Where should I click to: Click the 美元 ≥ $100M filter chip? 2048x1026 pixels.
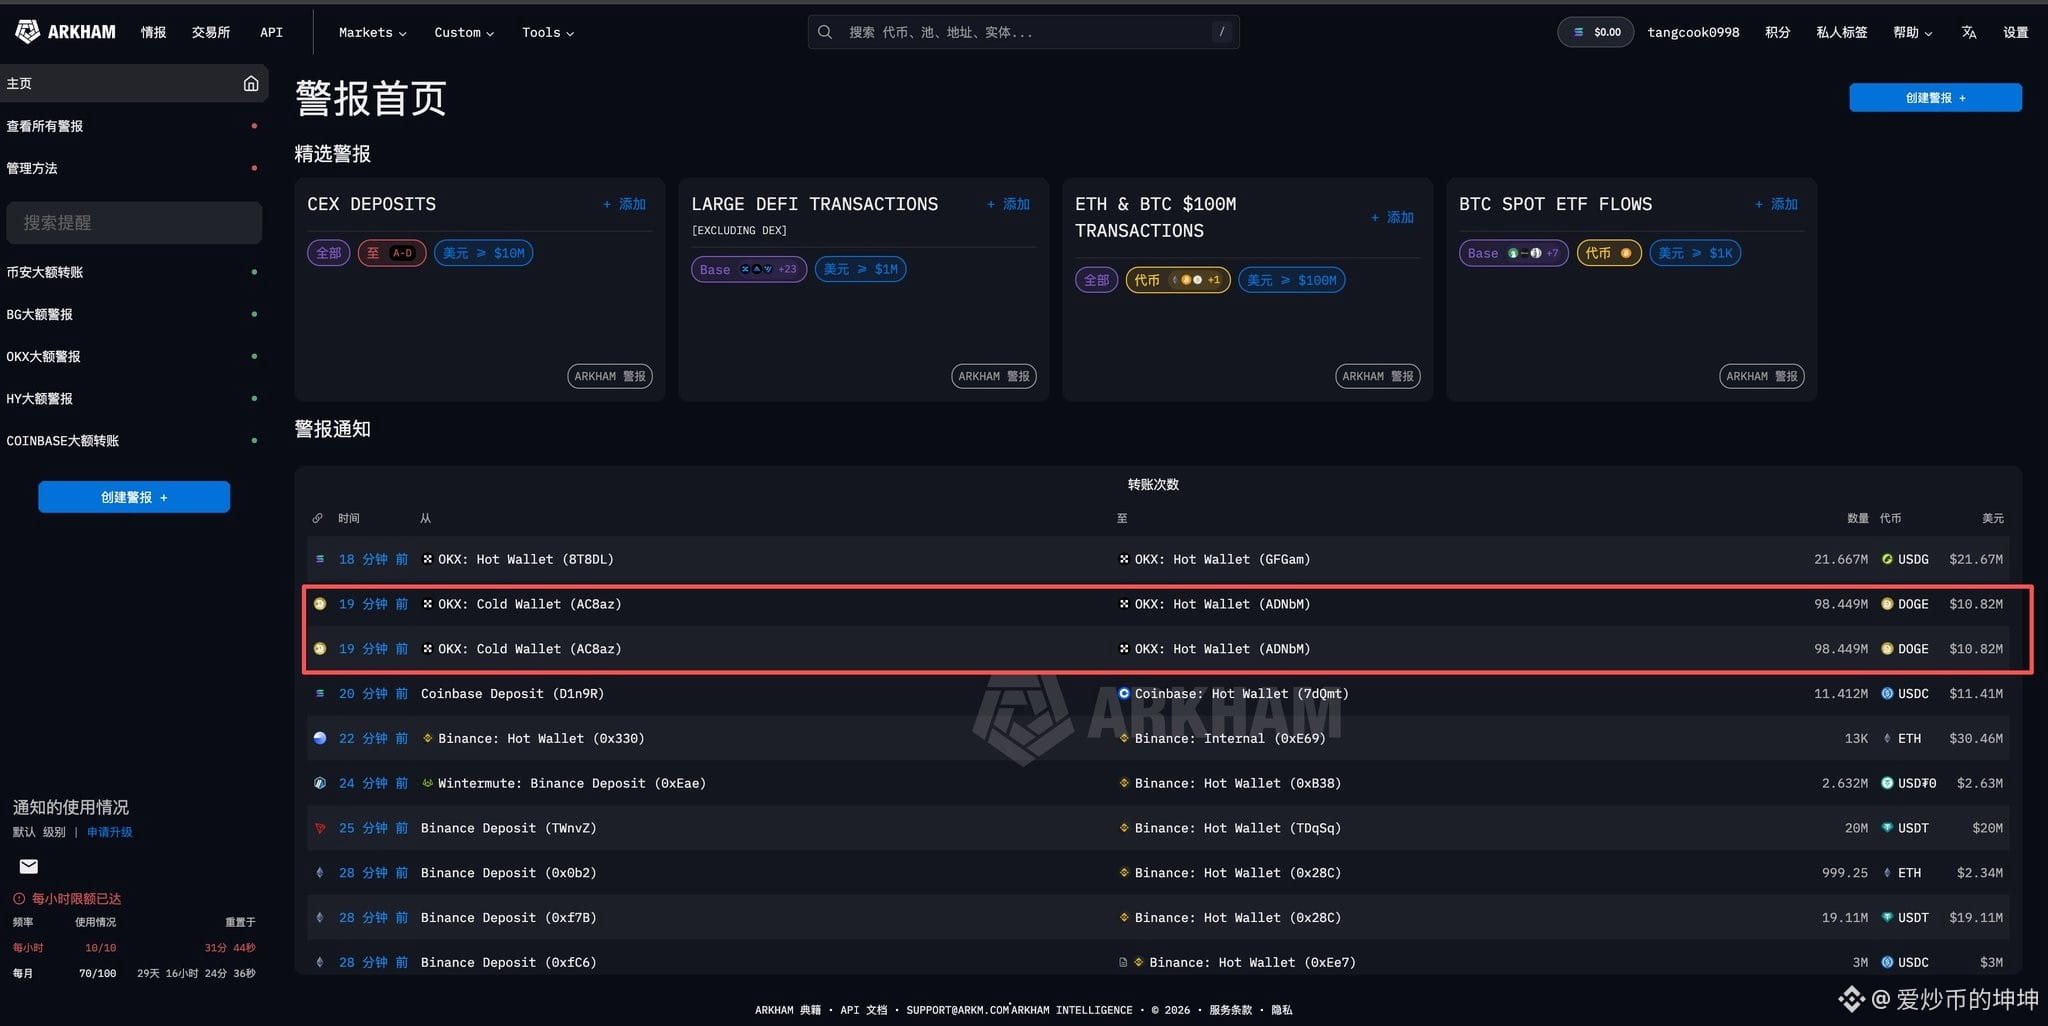tap(1292, 280)
